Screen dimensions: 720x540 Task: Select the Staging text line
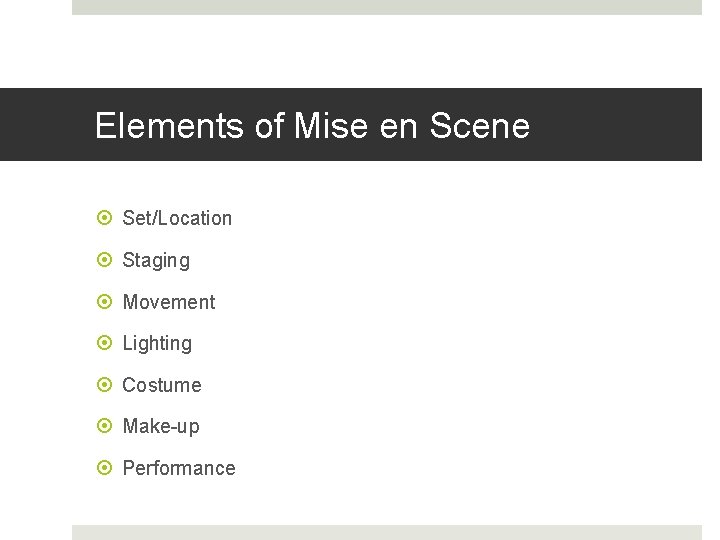pos(156,260)
